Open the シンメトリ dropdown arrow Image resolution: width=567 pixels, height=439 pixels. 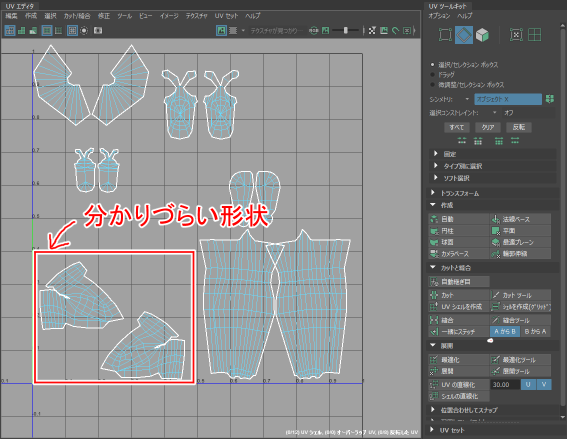[x=467, y=99]
